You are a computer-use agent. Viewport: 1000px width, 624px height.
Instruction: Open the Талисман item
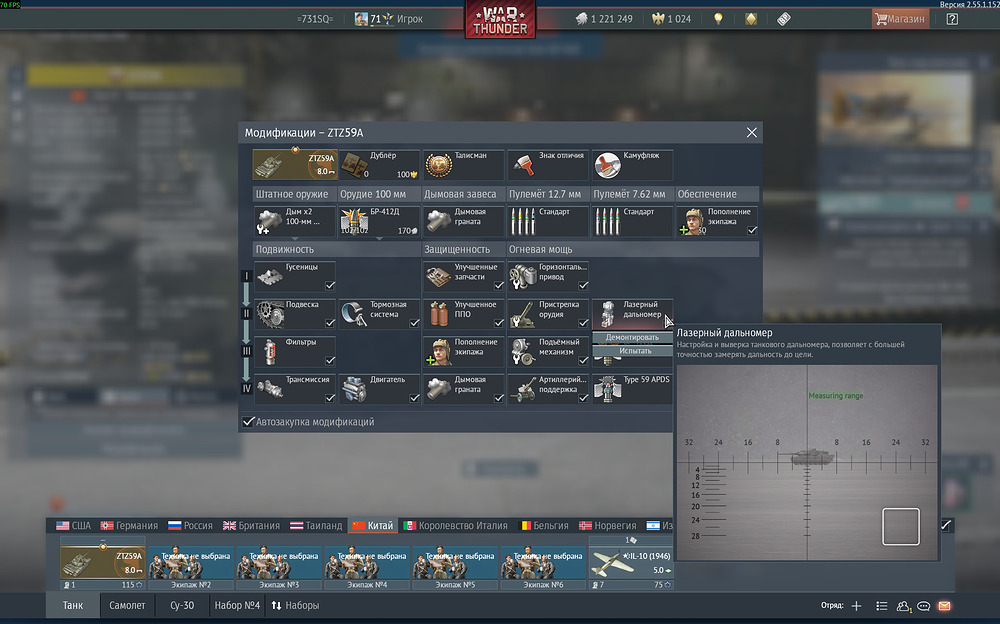point(464,165)
